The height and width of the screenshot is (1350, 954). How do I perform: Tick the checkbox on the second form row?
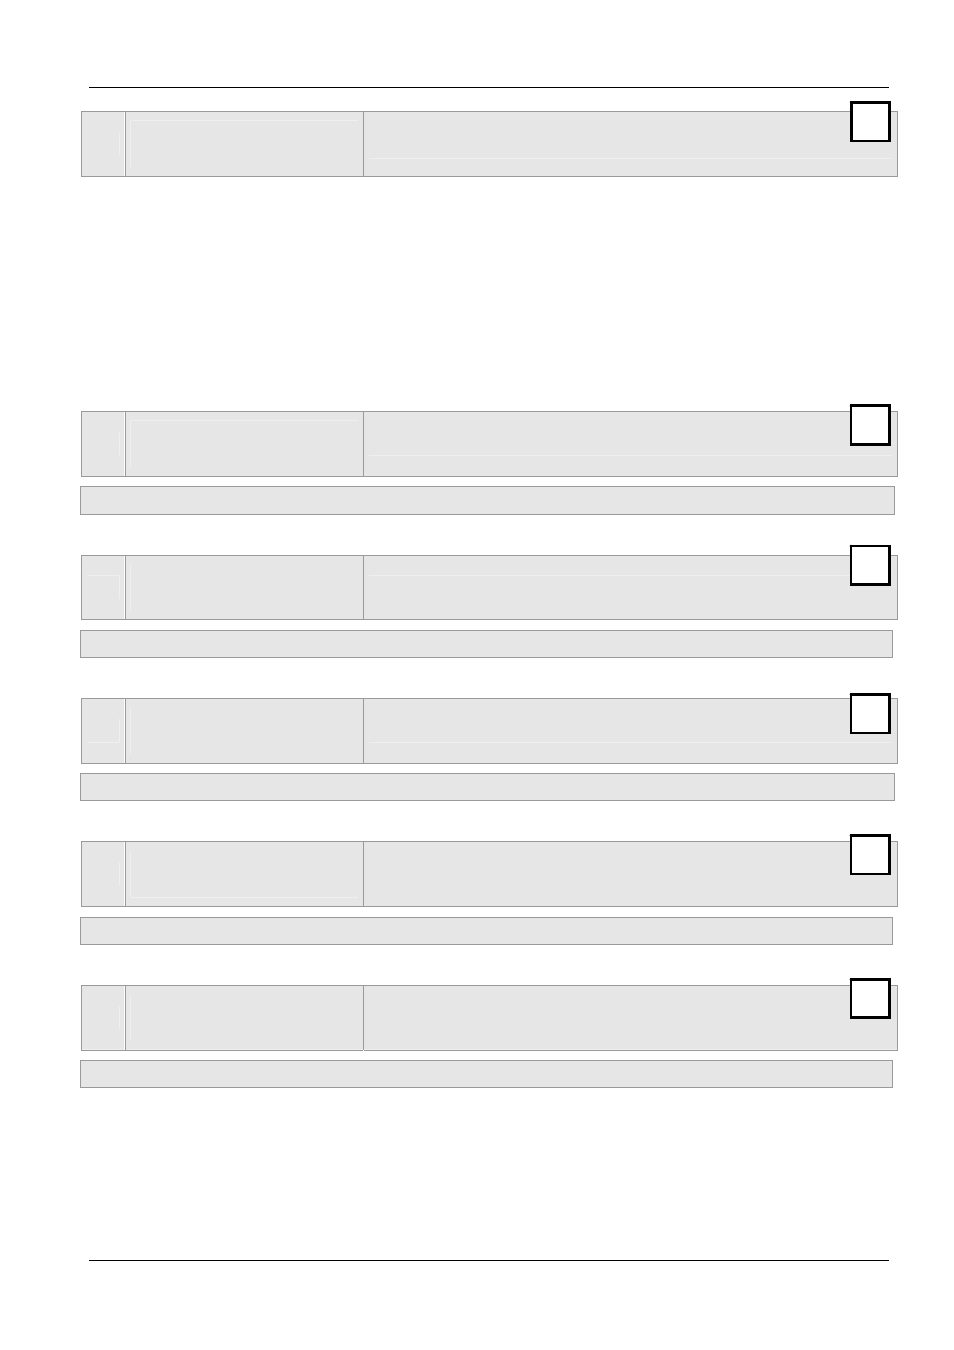(870, 425)
